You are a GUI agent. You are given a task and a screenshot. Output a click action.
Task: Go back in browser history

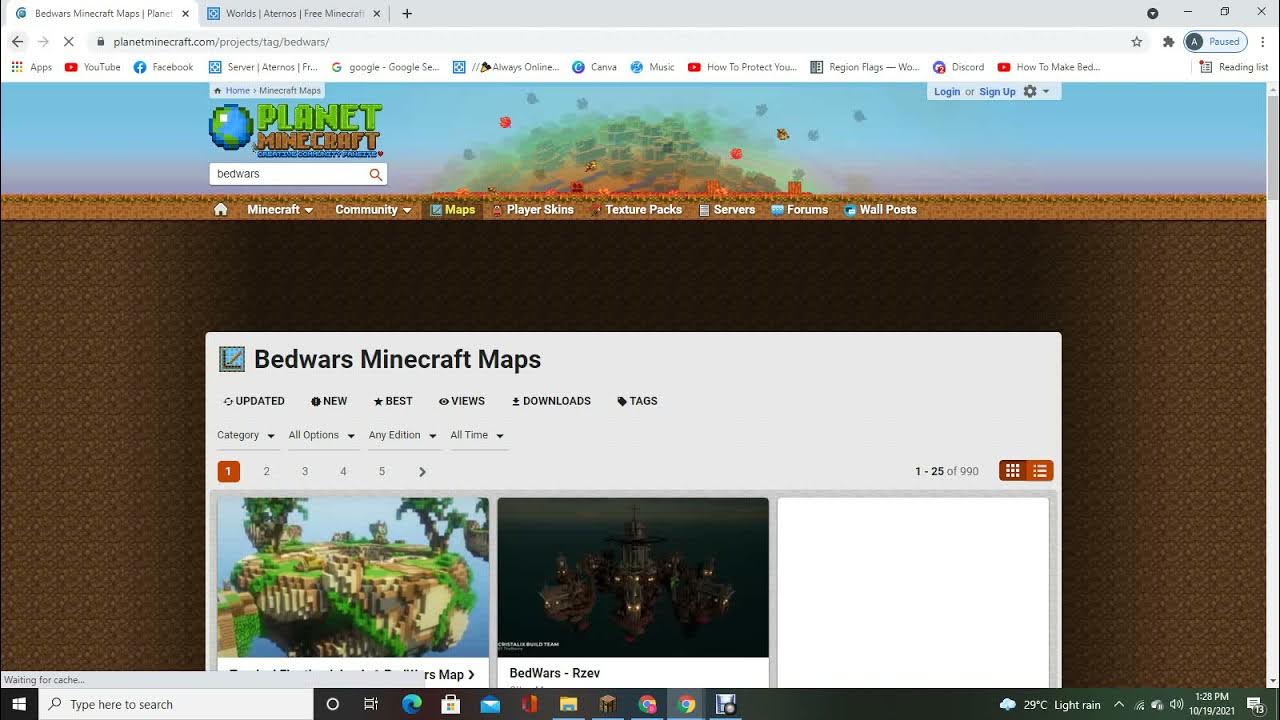pyautogui.click(x=17, y=42)
